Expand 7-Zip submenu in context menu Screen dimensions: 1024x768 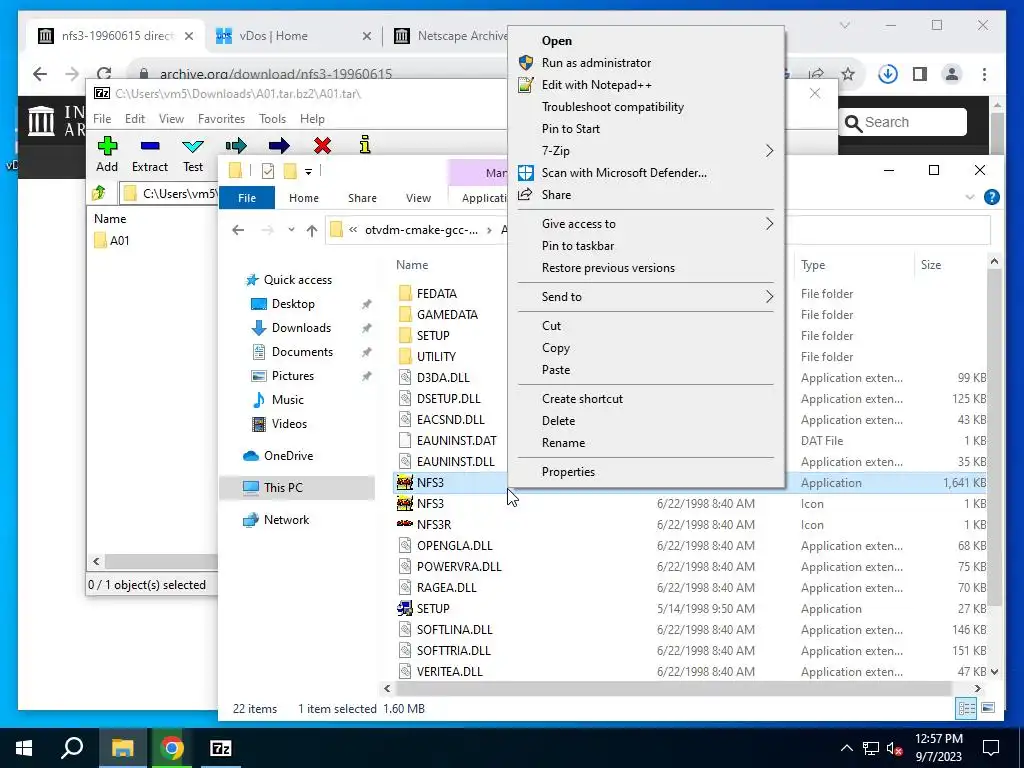769,151
